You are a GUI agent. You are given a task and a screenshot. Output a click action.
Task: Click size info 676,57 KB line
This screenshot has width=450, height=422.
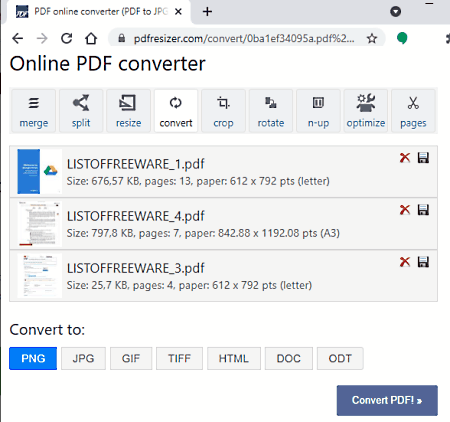(198, 181)
